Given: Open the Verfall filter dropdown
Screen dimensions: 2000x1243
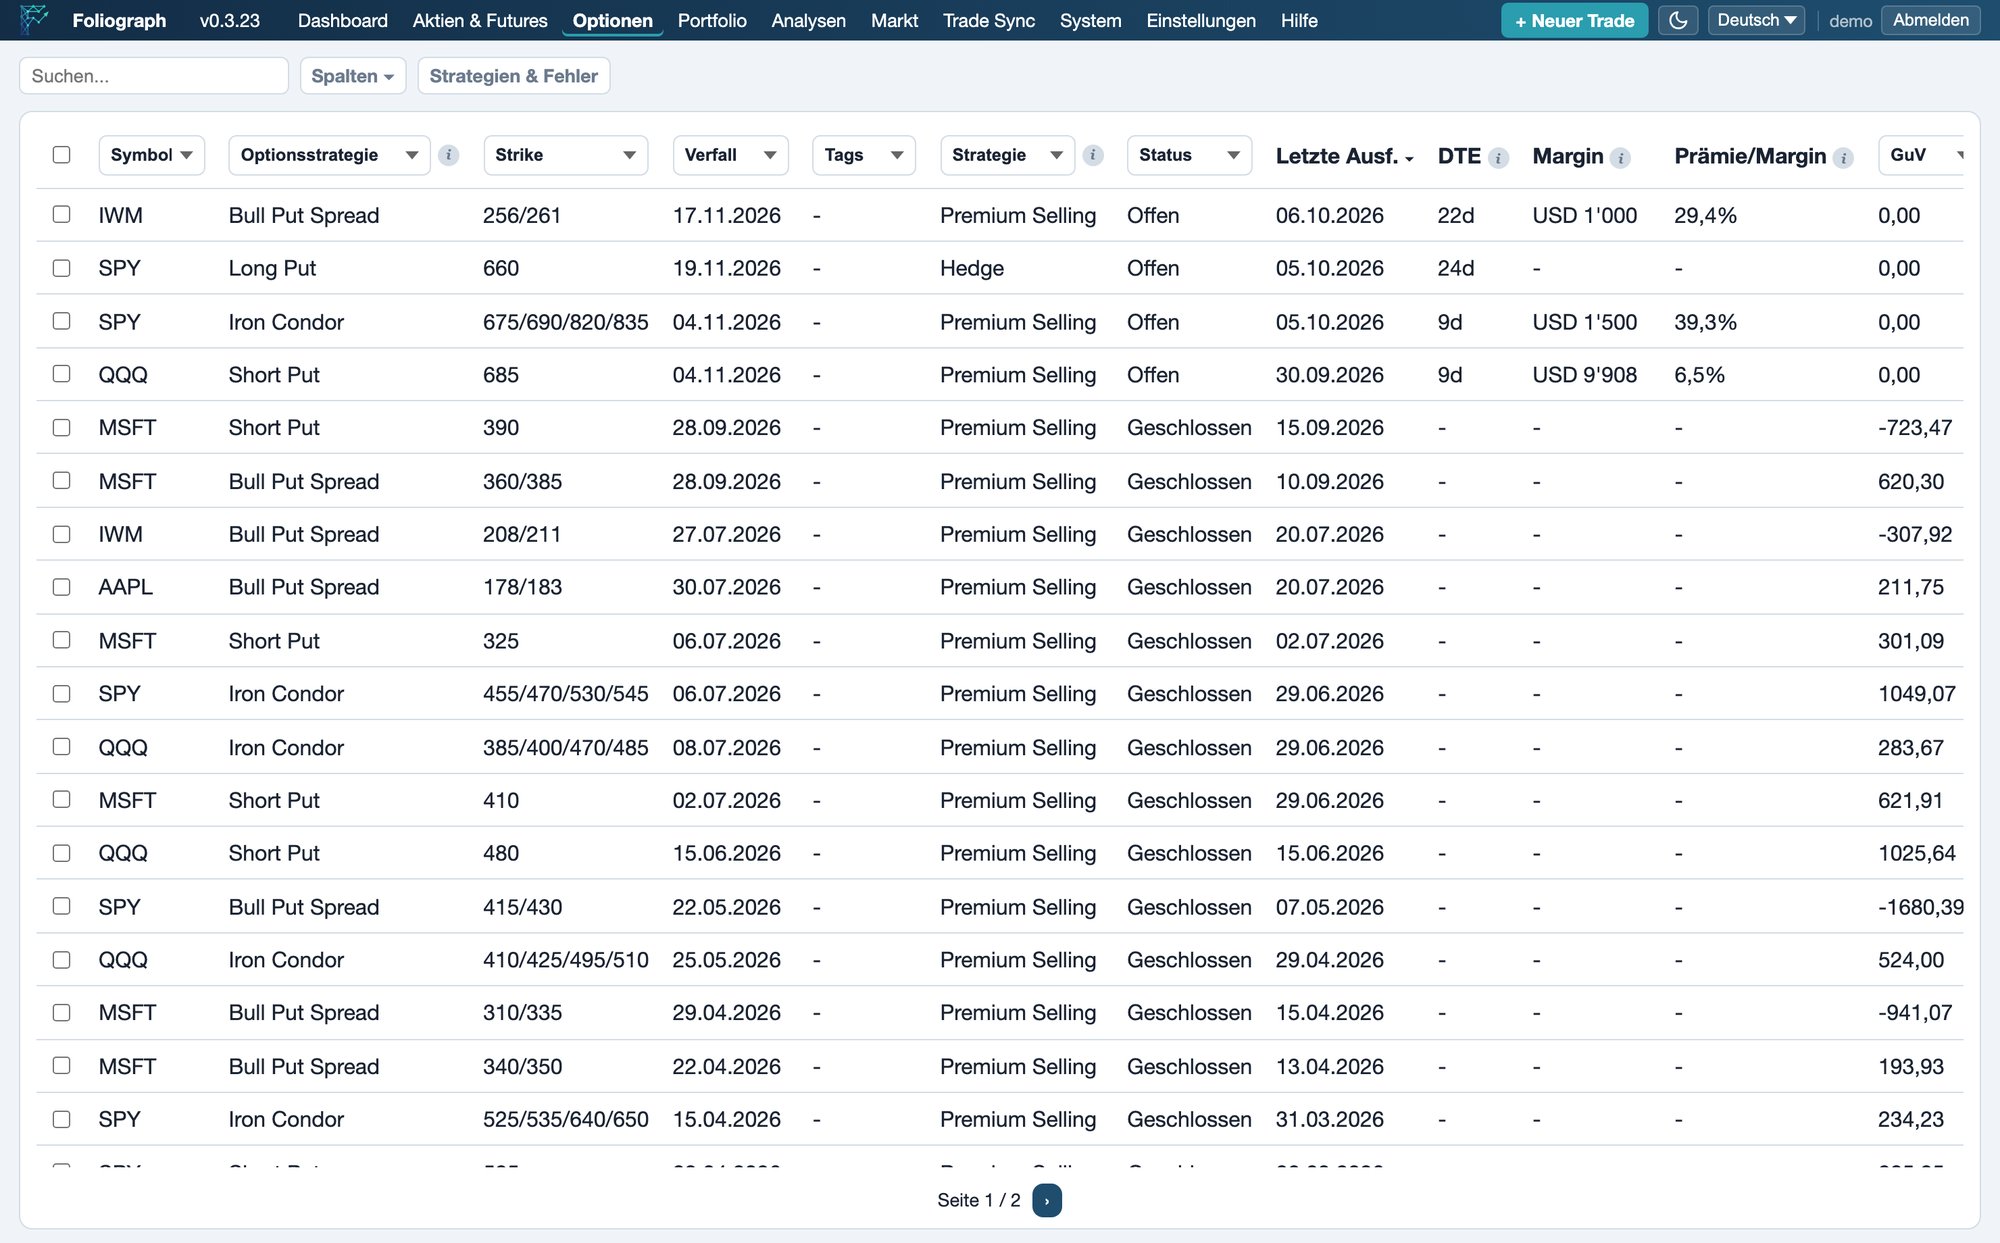Looking at the screenshot, I should click(x=730, y=155).
